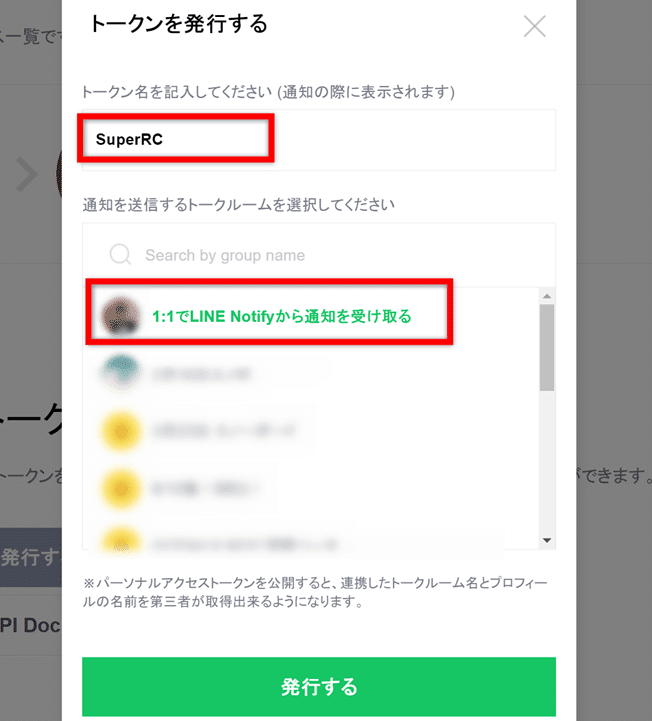Select the first yellow avatar talk room
Viewport: 652px width, 721px height.
[x=120, y=431]
